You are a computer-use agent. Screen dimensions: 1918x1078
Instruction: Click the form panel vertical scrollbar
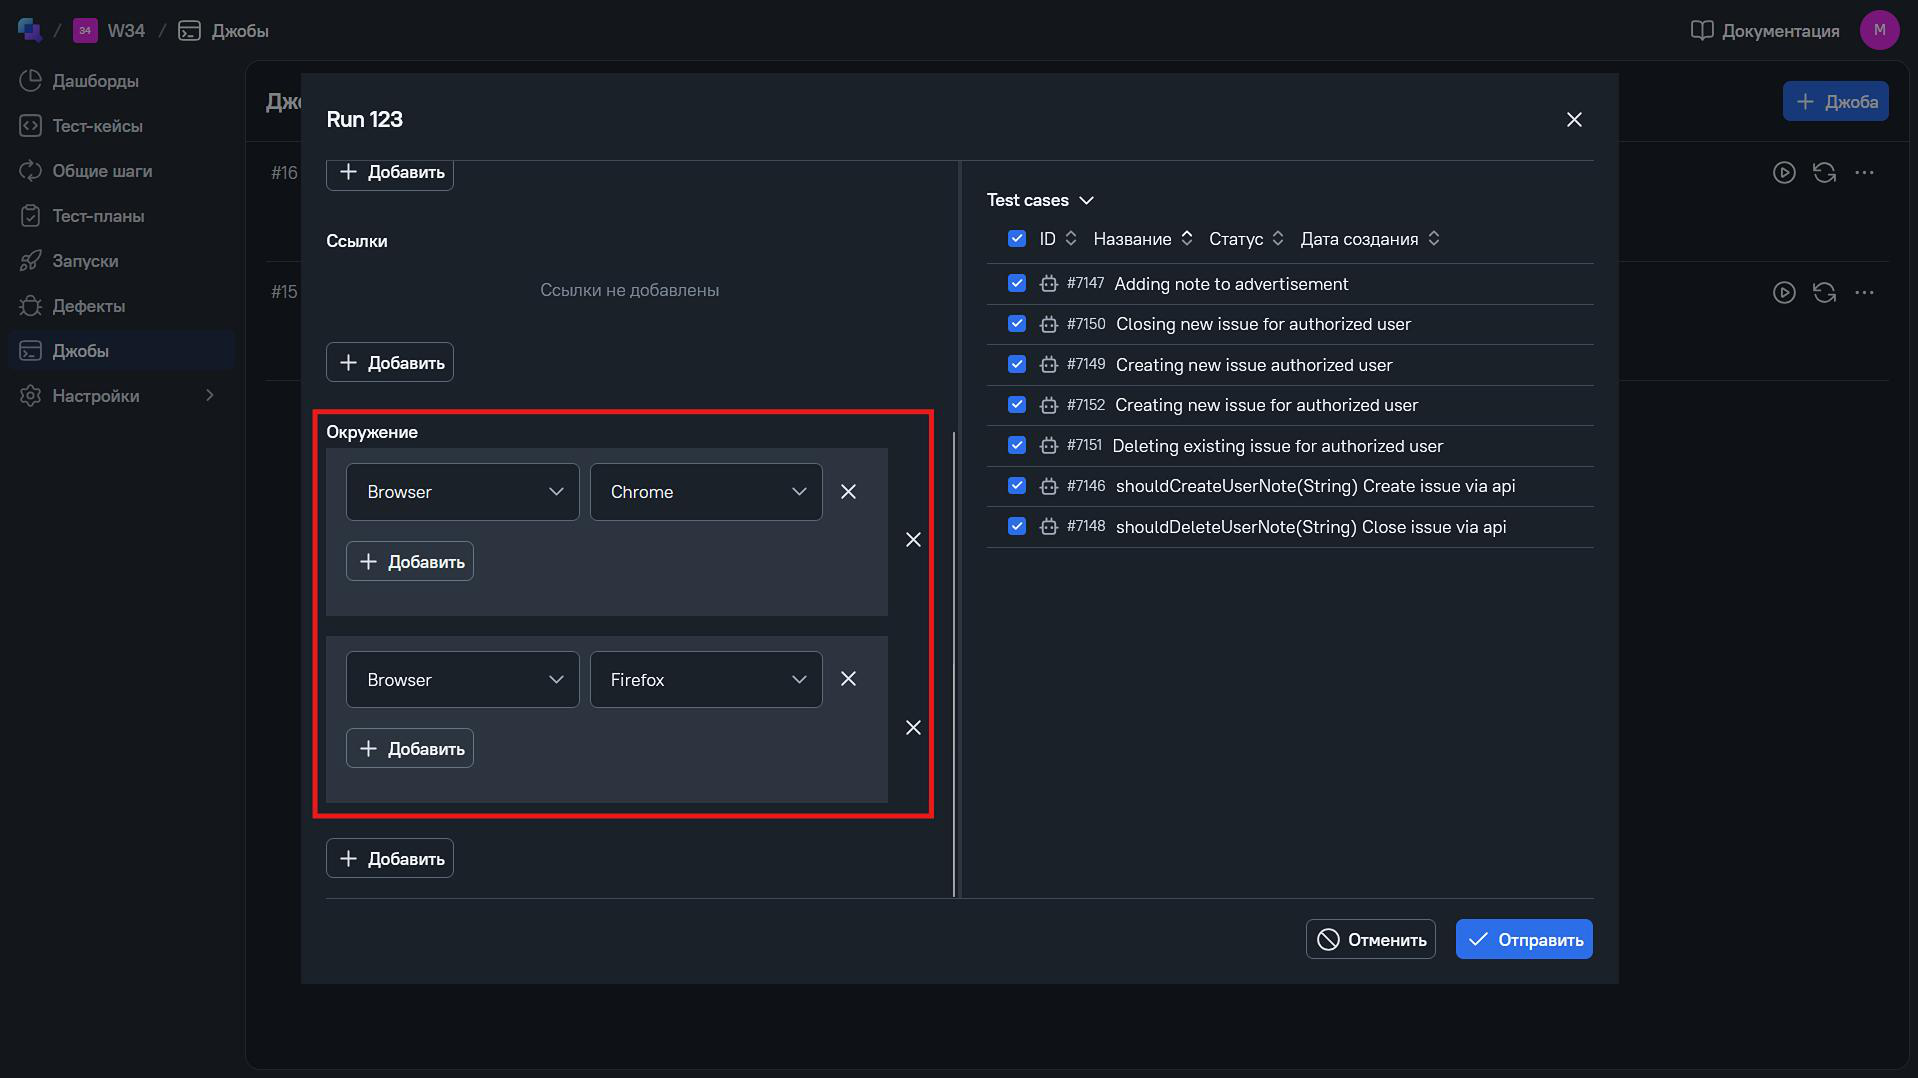(x=954, y=663)
